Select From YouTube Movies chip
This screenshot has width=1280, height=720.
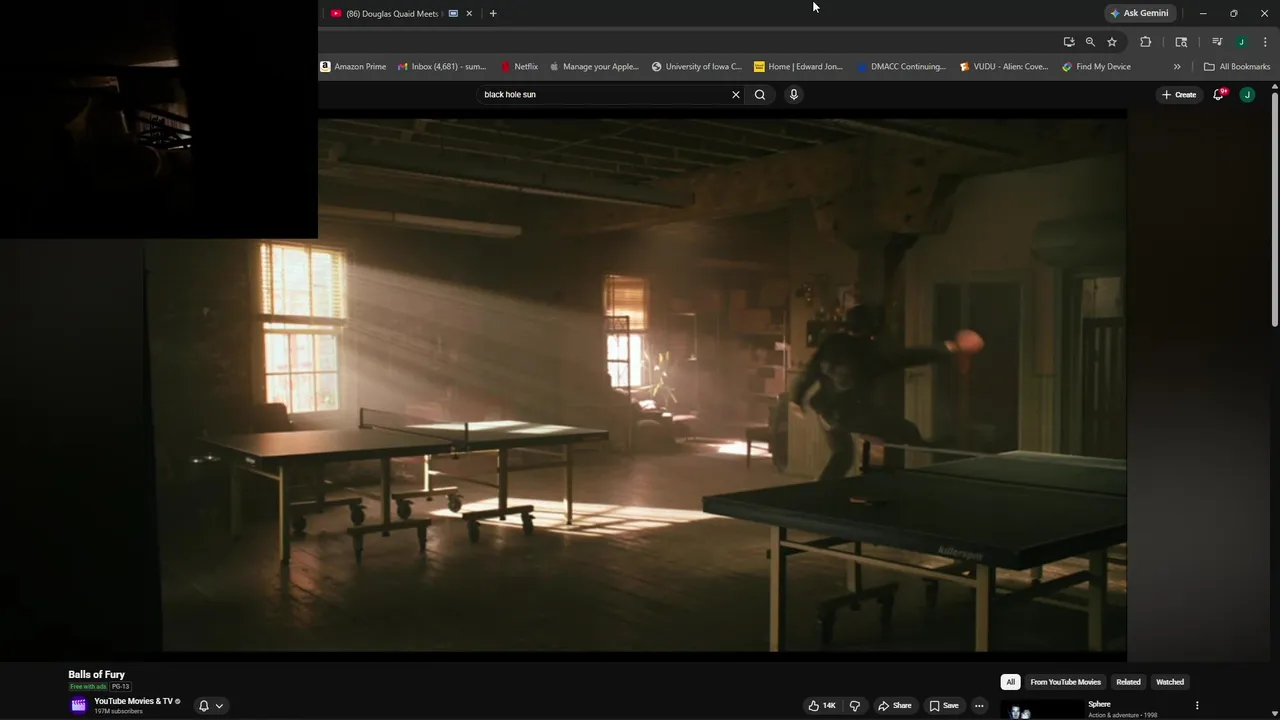coord(1065,682)
